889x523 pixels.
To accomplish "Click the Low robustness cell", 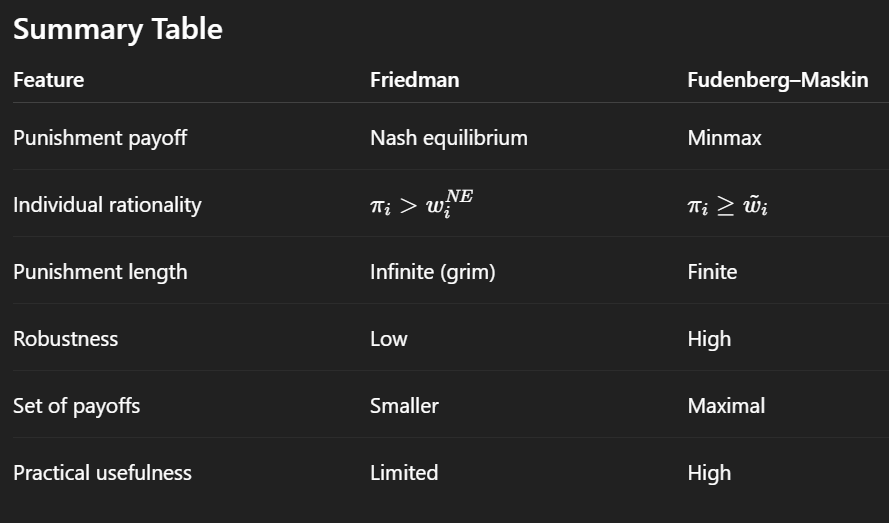I will 388,339.
